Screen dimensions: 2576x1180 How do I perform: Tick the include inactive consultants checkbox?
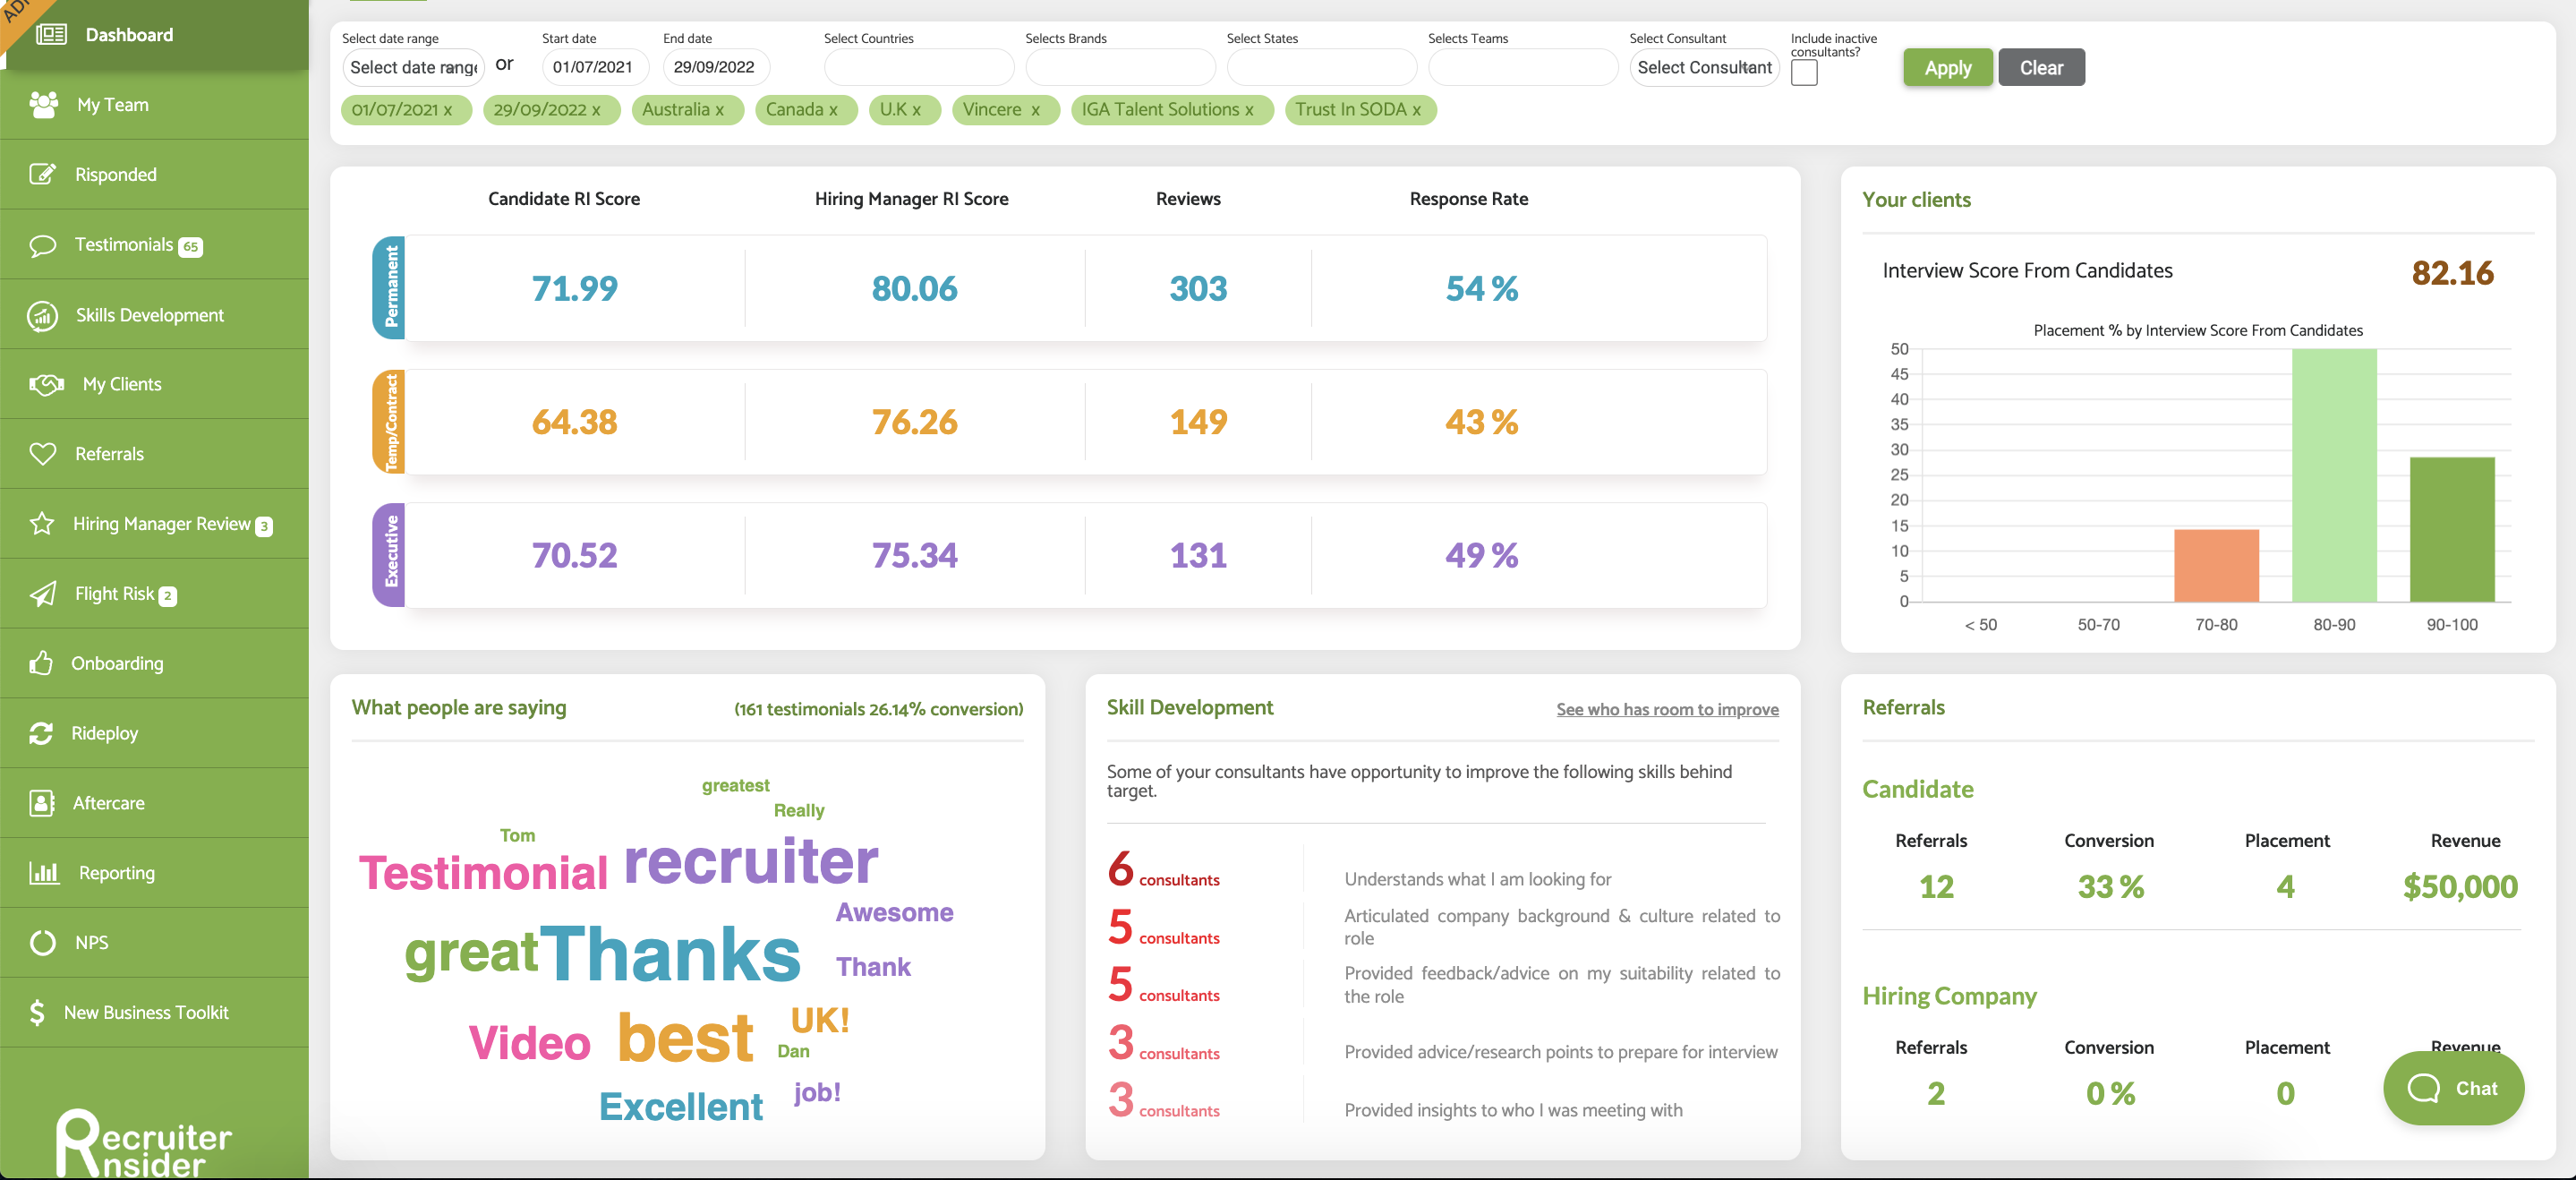[1804, 73]
